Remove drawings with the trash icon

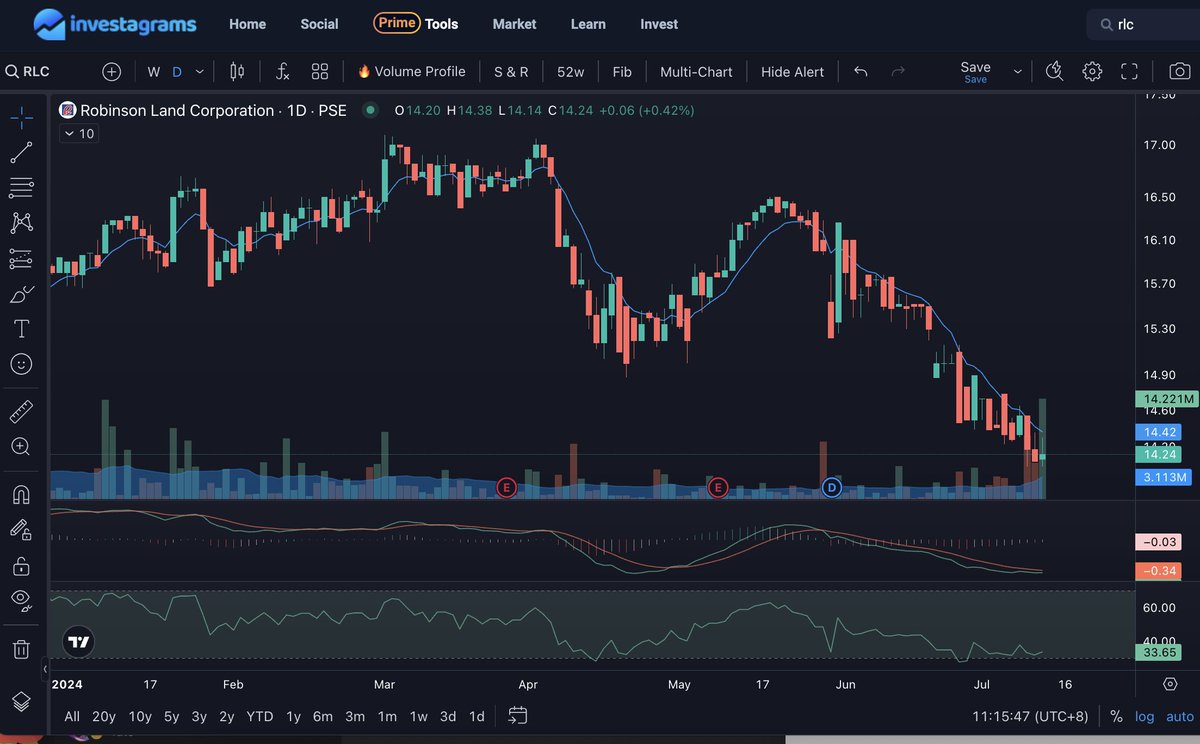(21, 649)
